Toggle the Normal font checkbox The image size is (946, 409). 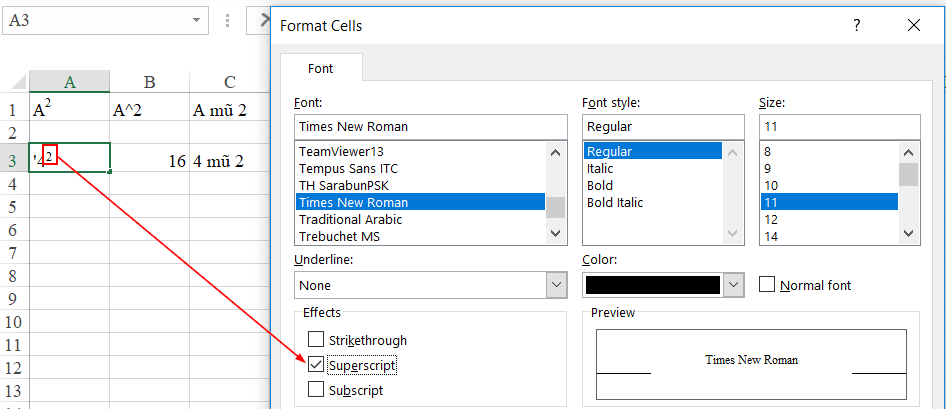coord(767,285)
